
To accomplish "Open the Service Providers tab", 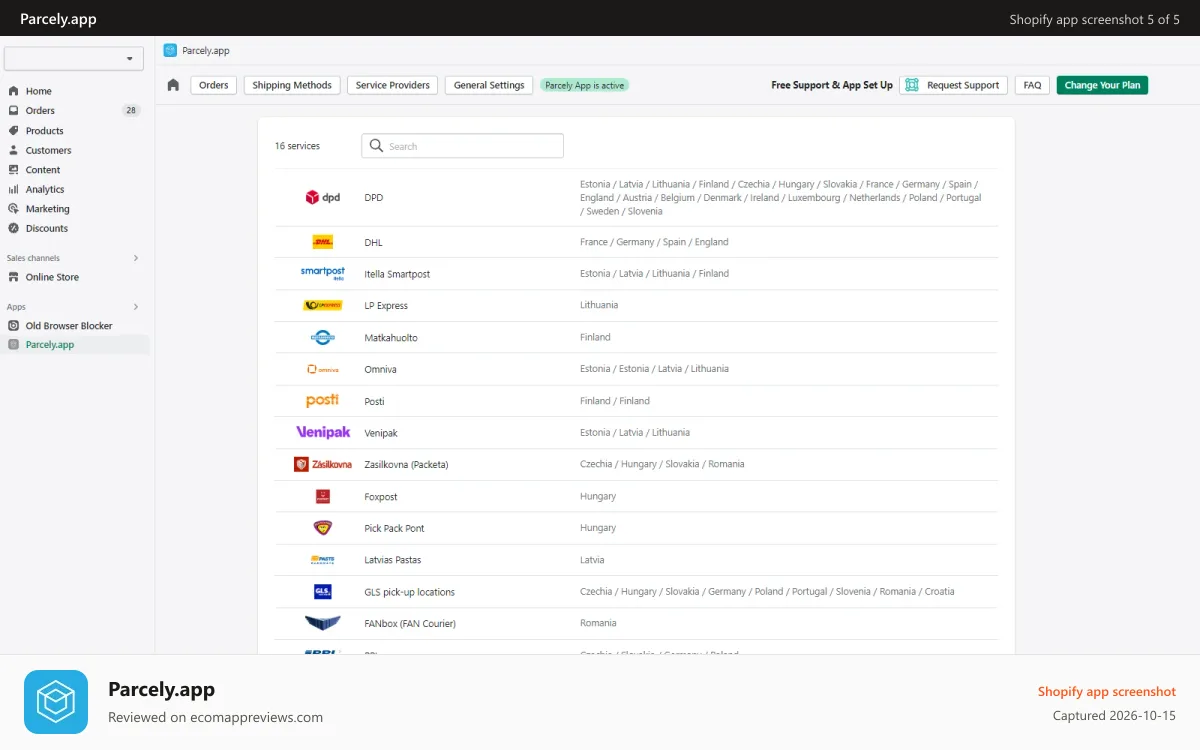I will 393,85.
